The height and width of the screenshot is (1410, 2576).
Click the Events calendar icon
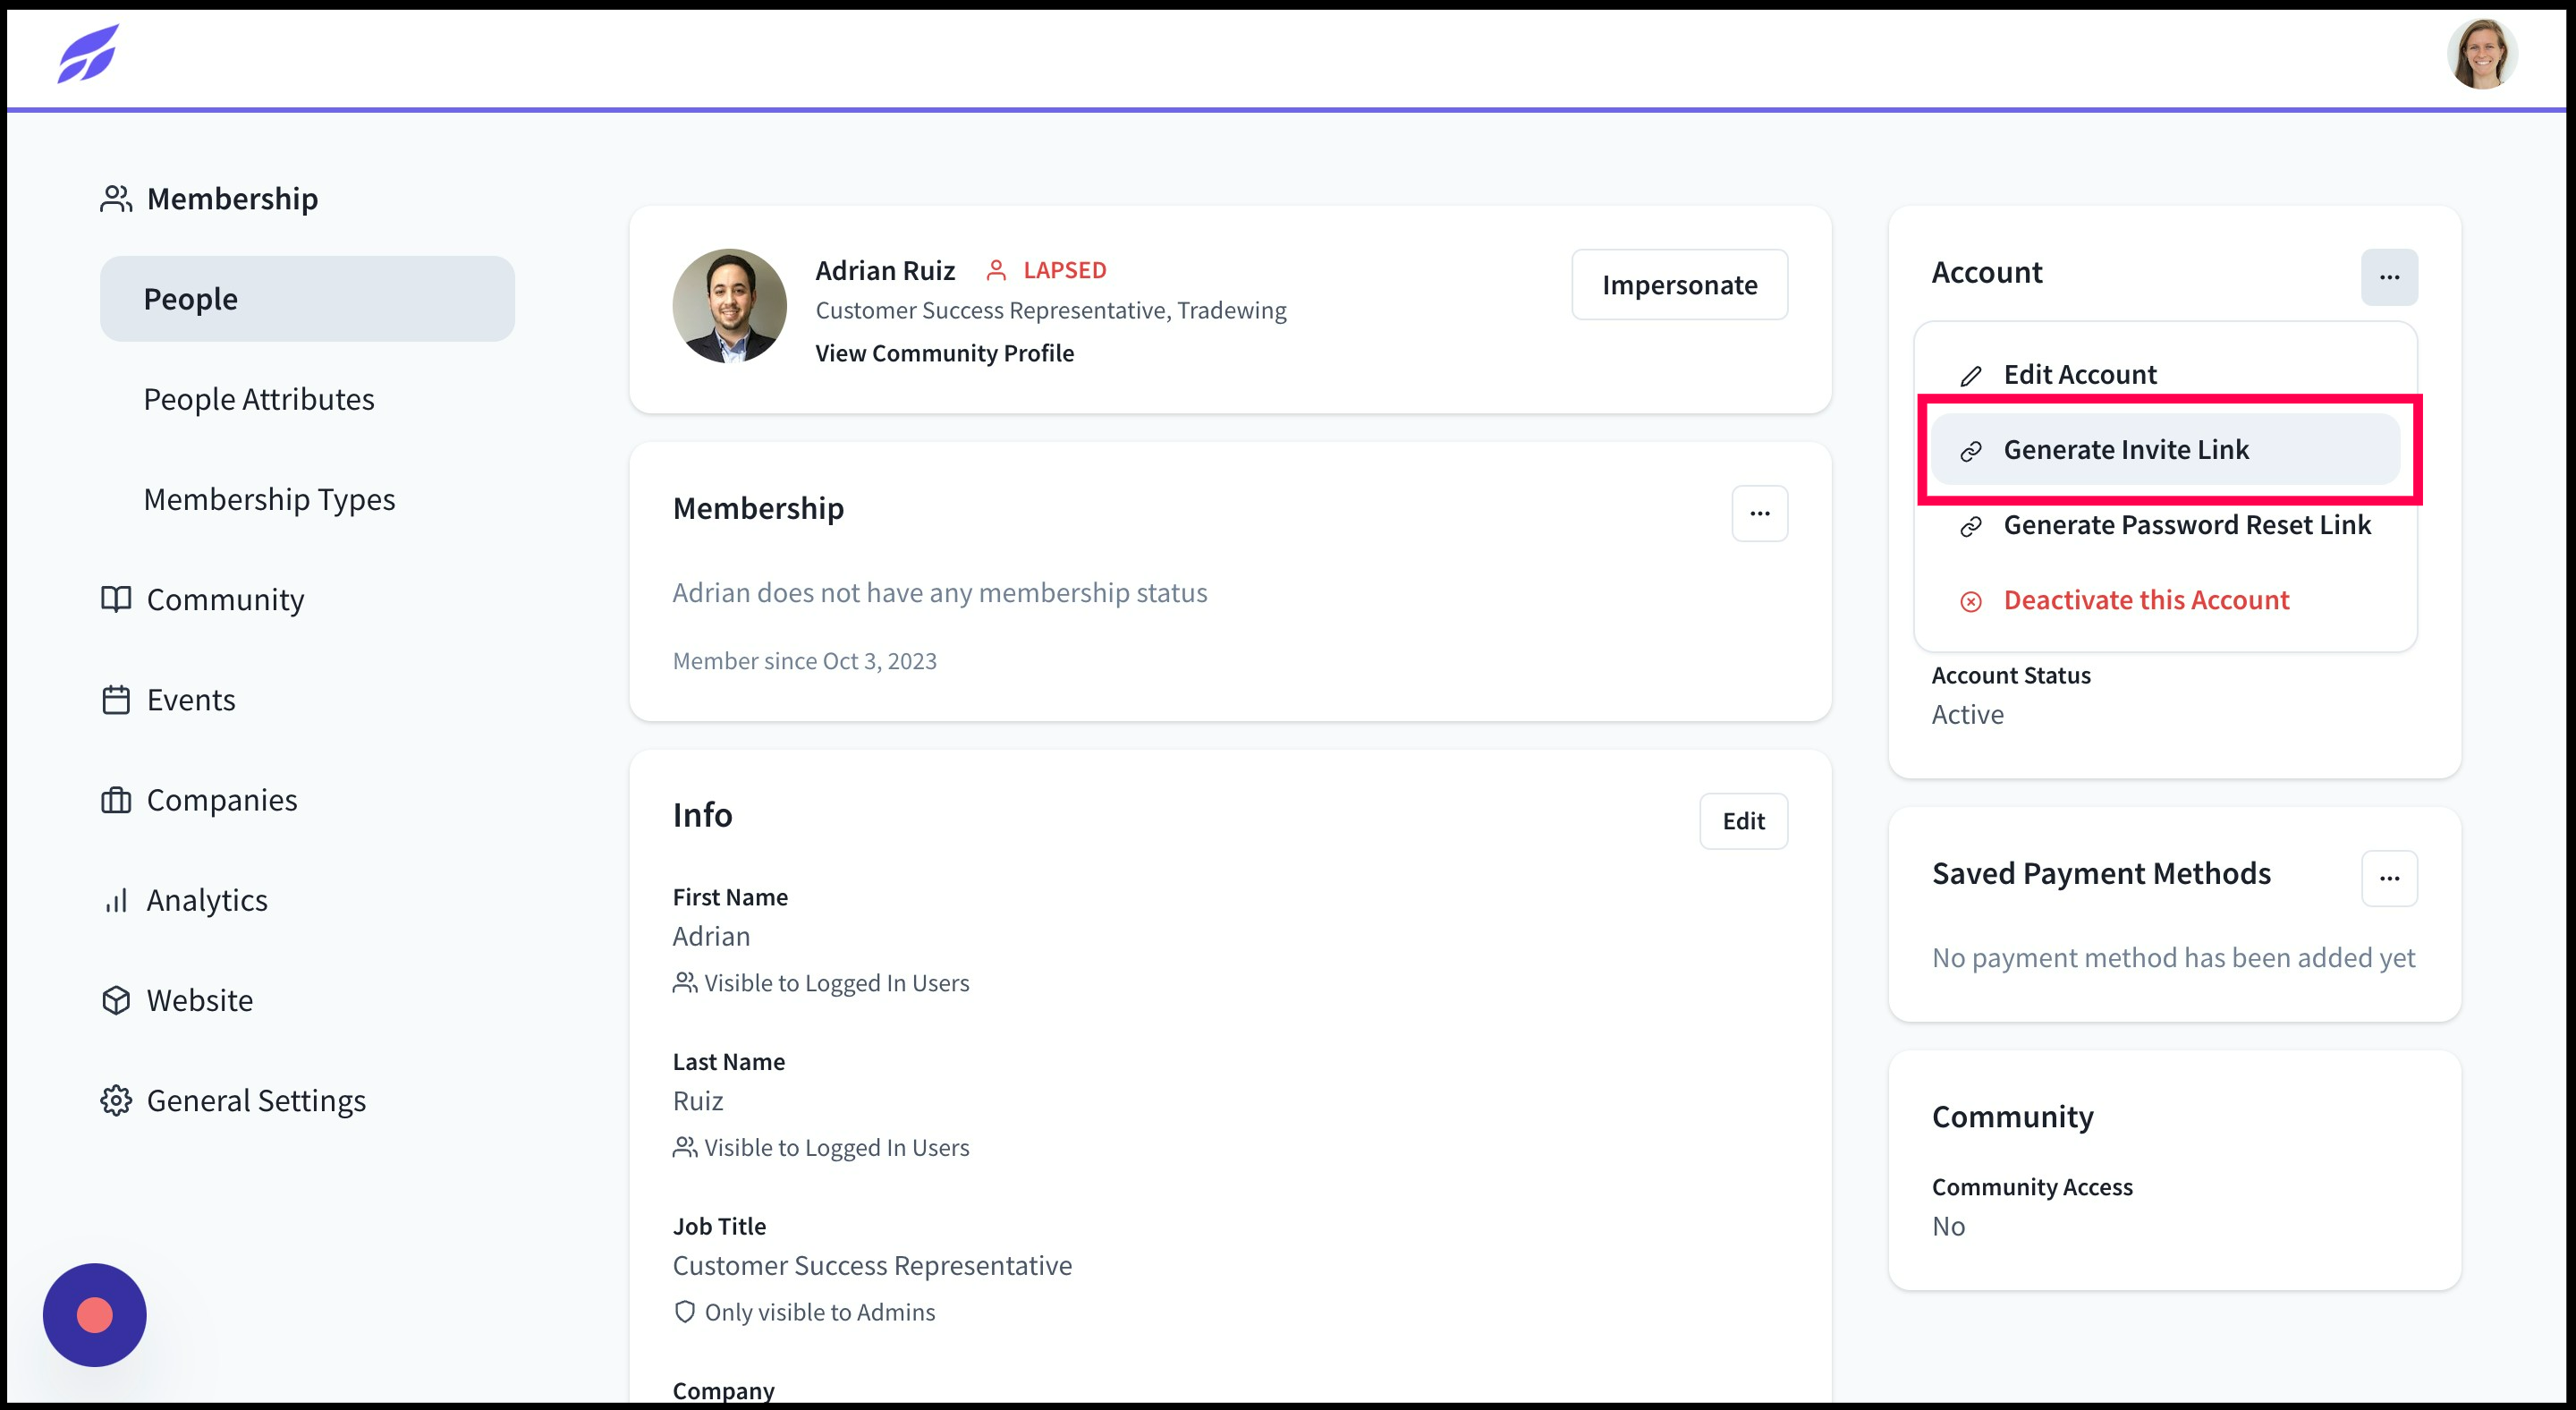[116, 699]
